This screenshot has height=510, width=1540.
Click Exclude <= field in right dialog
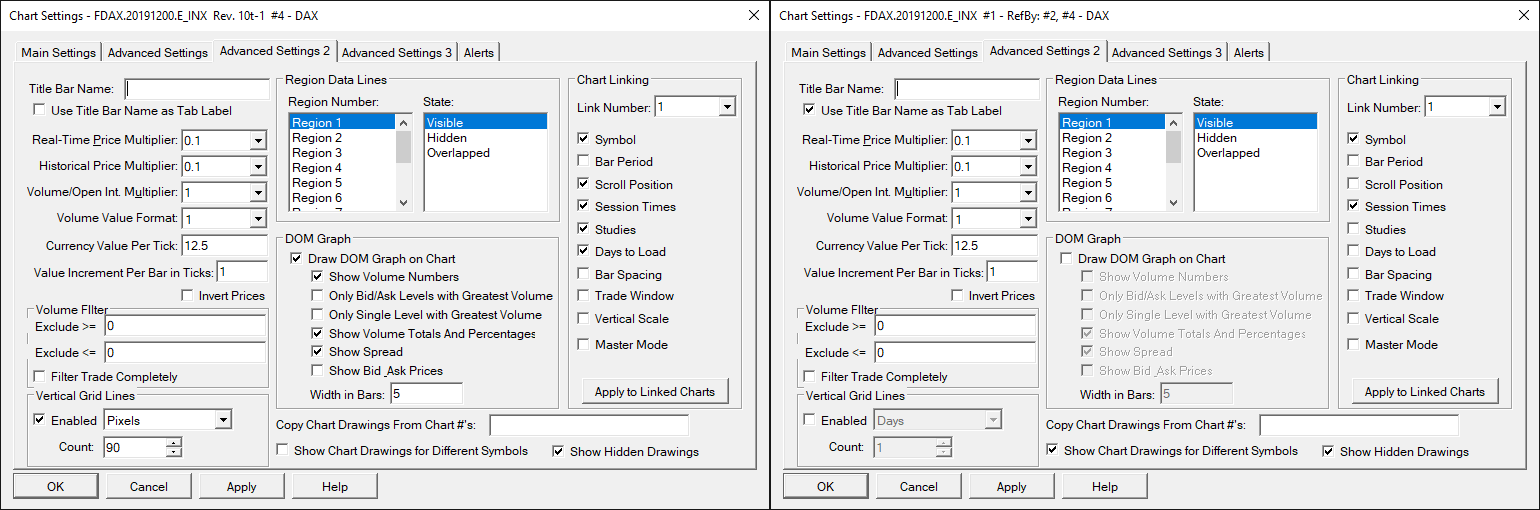(954, 352)
